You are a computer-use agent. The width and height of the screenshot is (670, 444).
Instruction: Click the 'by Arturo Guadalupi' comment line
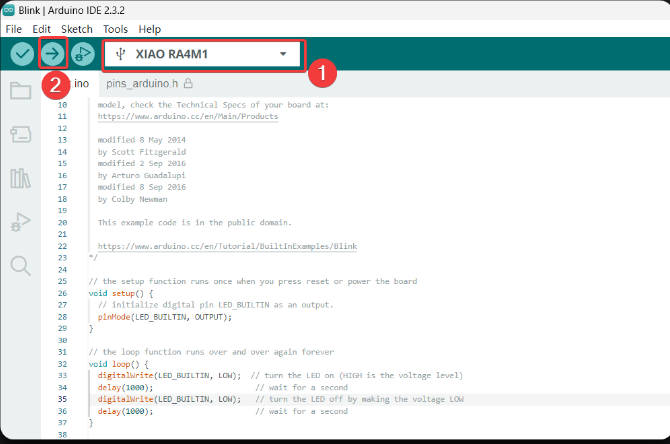141,175
